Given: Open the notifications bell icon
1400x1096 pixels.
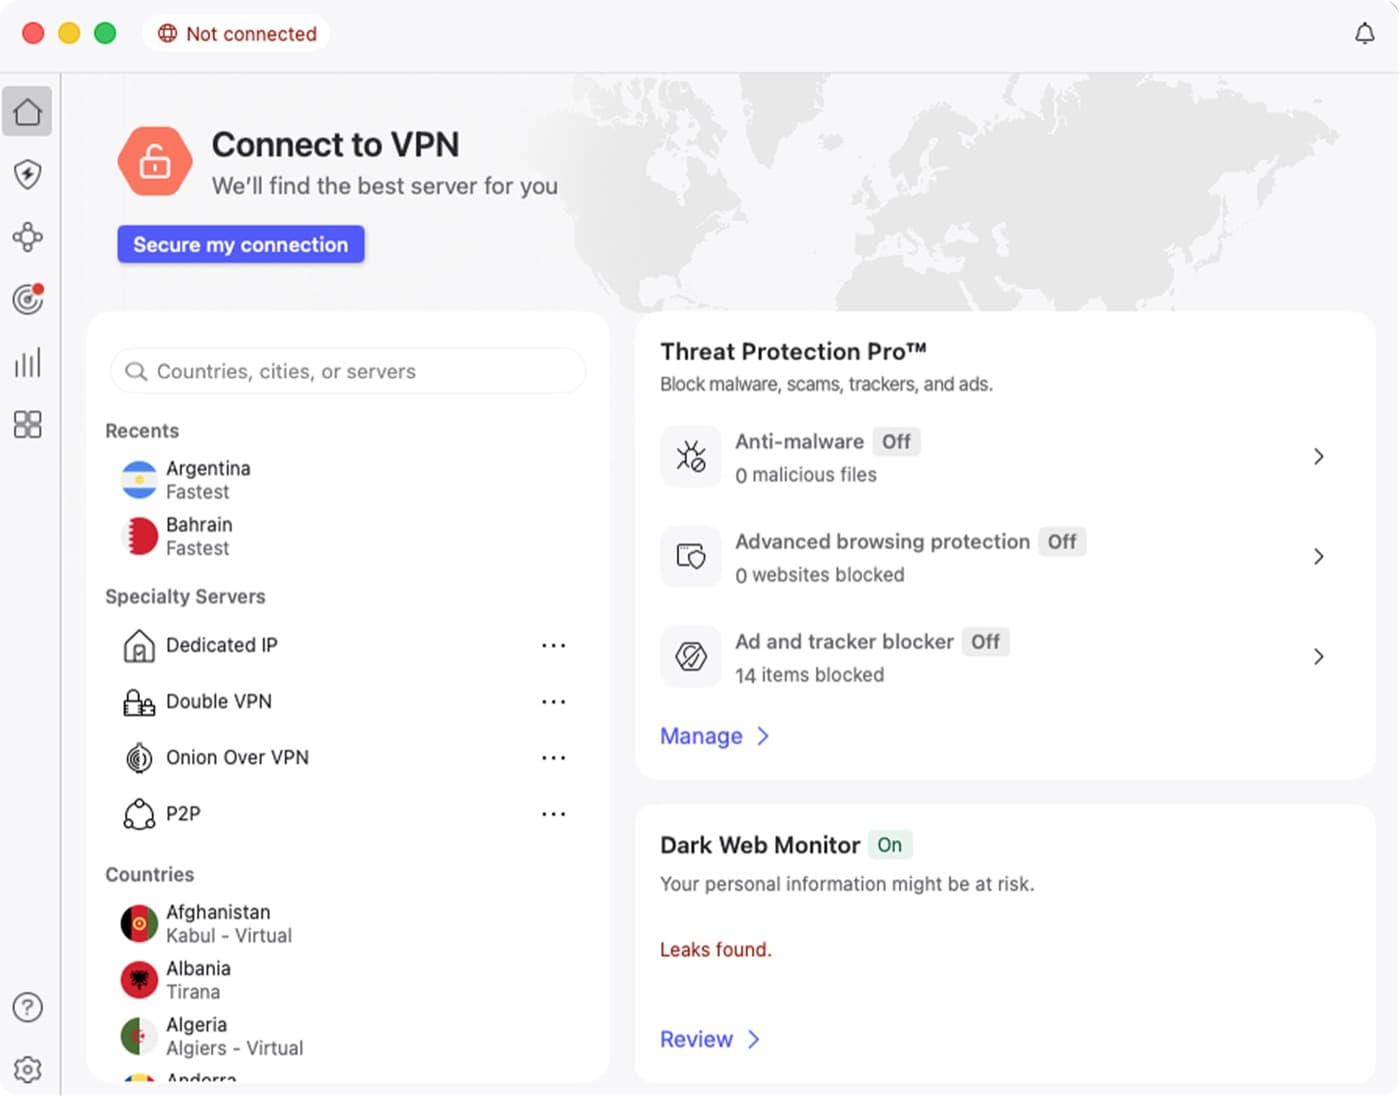Looking at the screenshot, I should pyautogui.click(x=1364, y=34).
